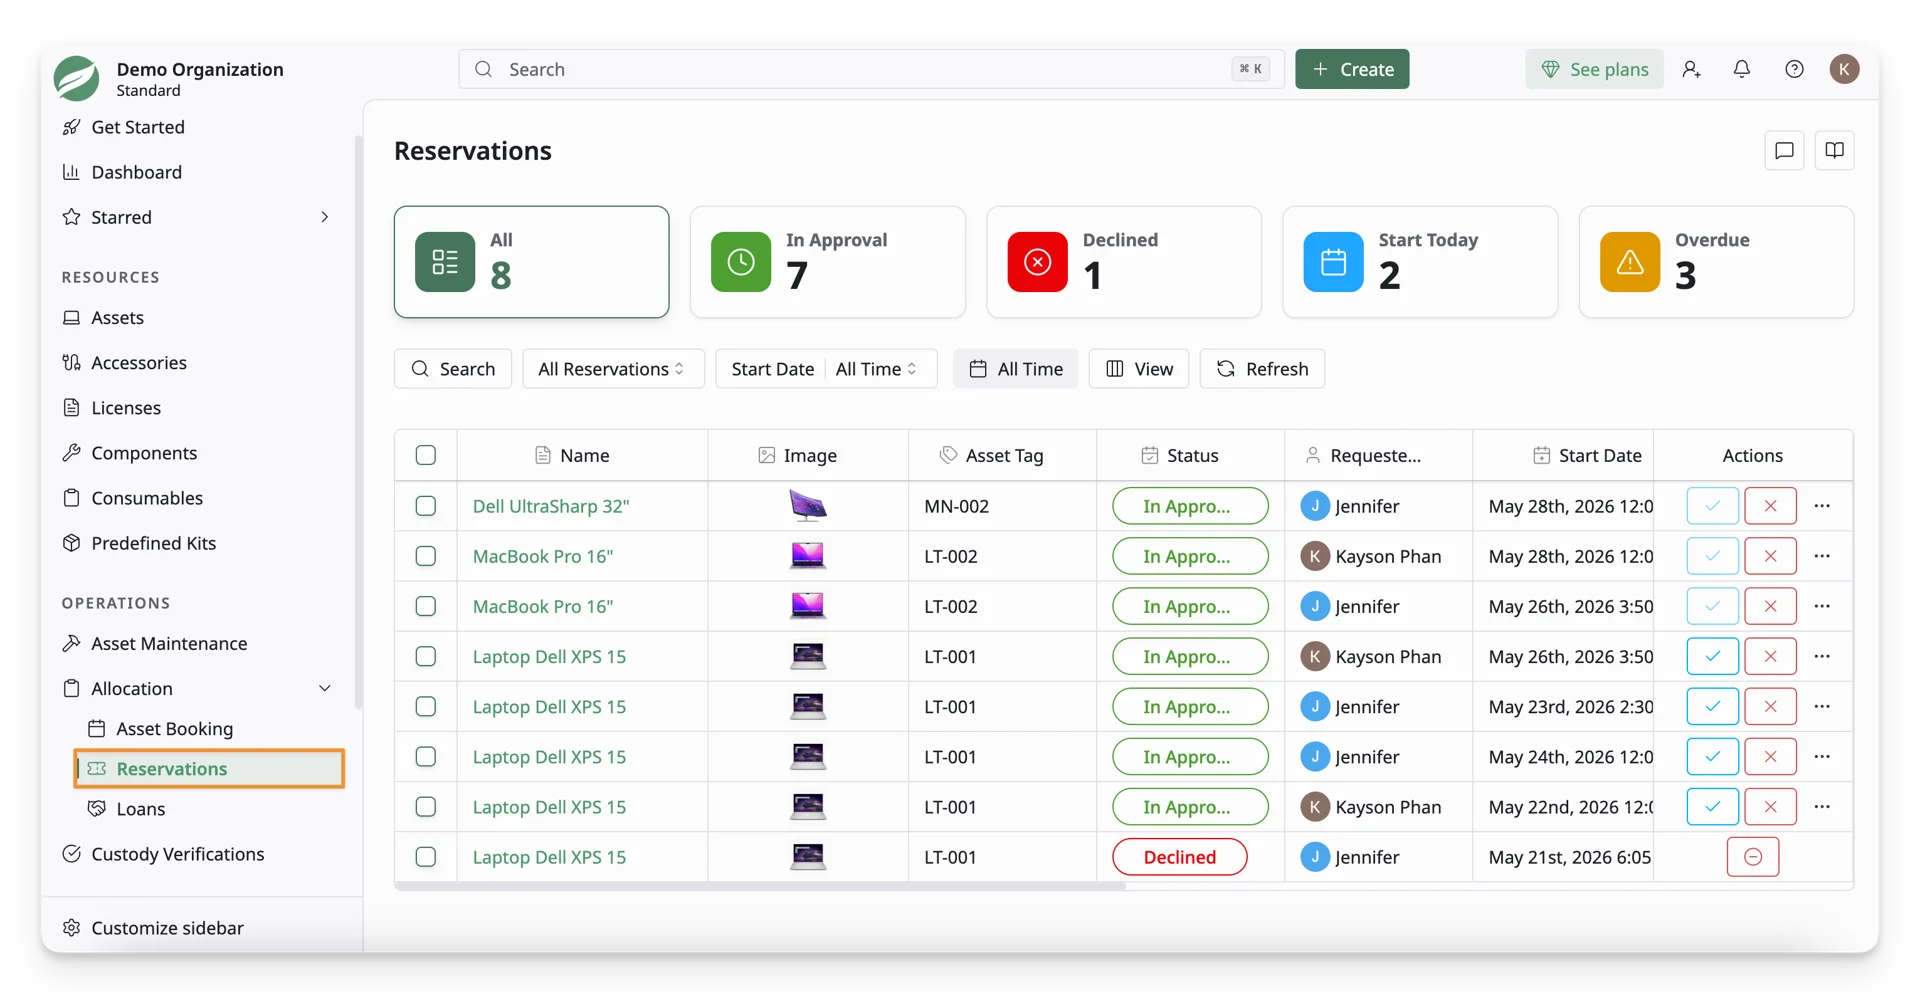Viewport: 1920px width, 994px height.
Task: Open the documentation book icon
Action: pyautogui.click(x=1834, y=151)
